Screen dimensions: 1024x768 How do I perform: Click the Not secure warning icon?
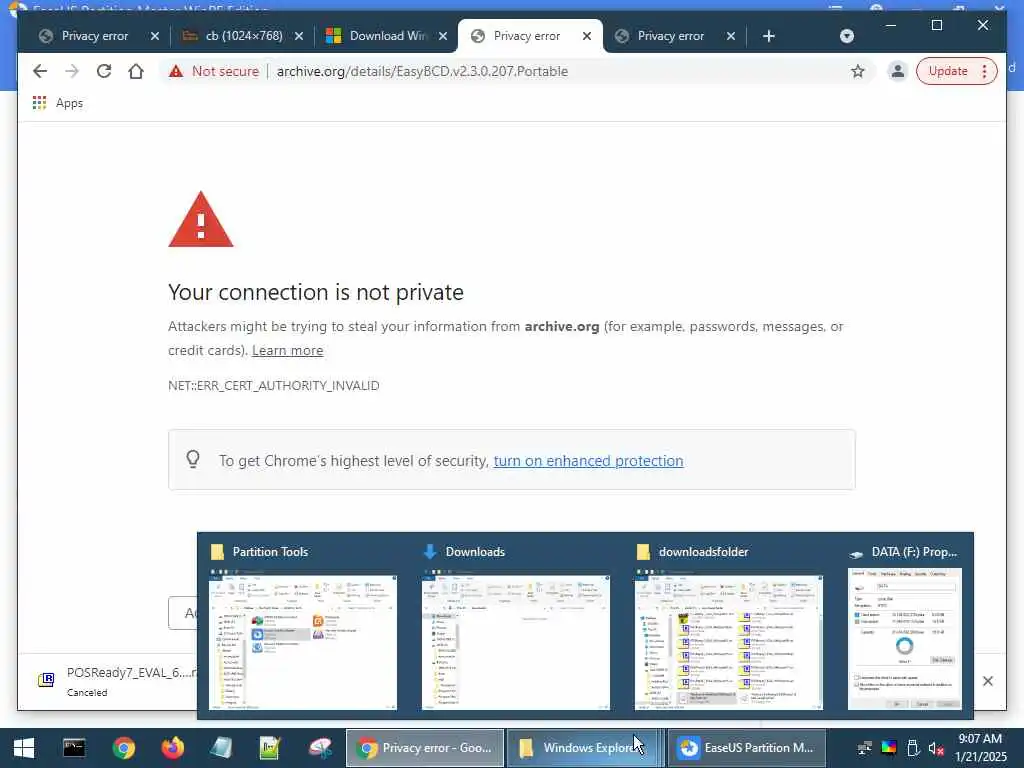[176, 71]
